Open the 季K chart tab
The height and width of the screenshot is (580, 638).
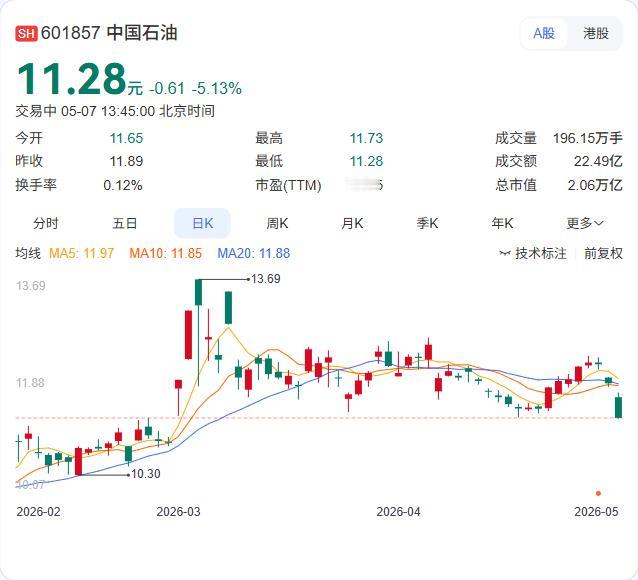coord(427,223)
